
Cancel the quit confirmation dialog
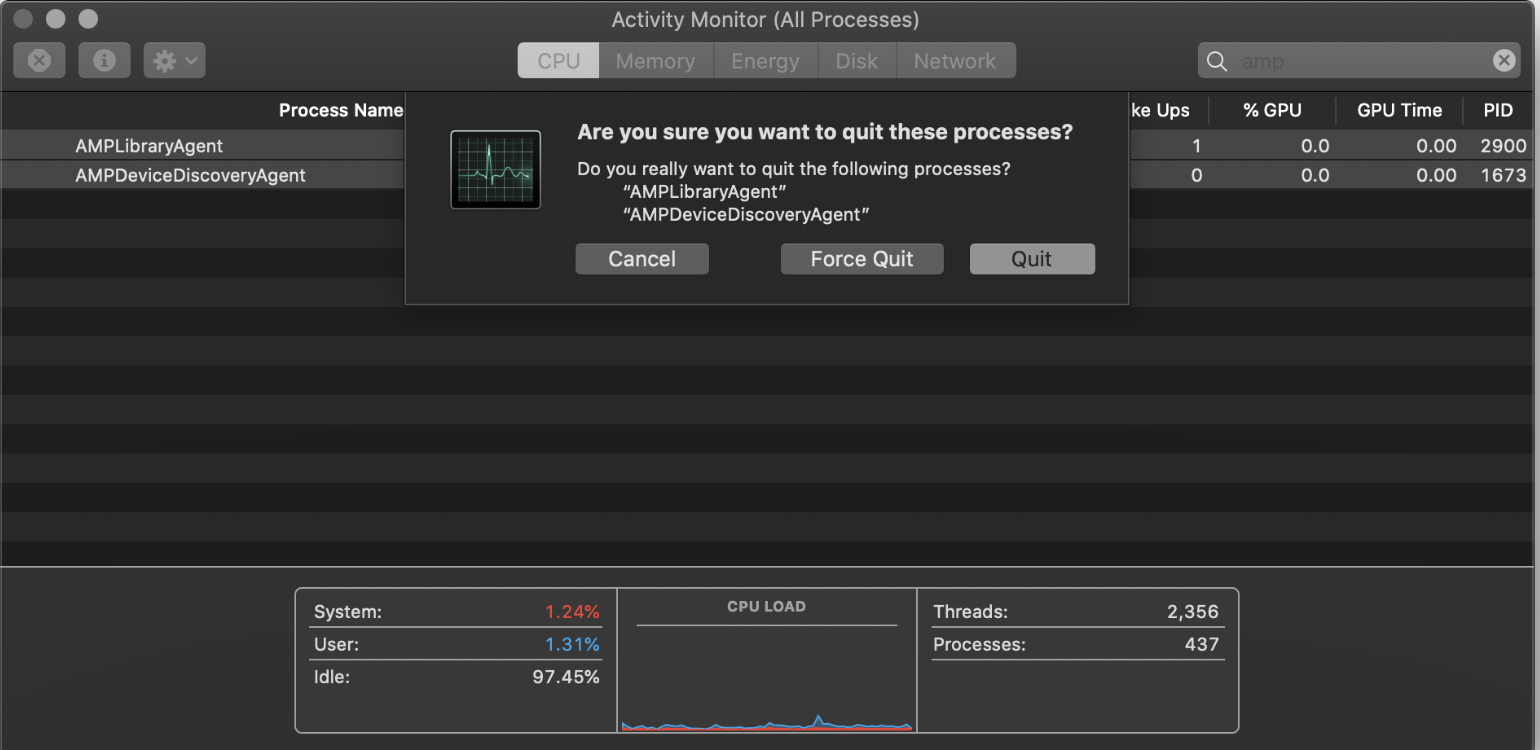[x=641, y=258]
